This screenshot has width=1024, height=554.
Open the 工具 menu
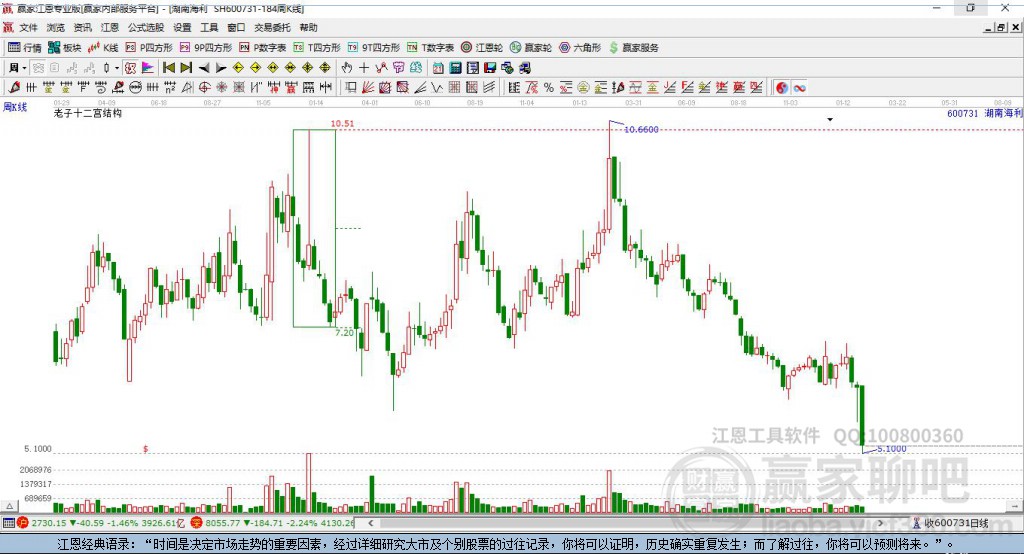(209, 27)
